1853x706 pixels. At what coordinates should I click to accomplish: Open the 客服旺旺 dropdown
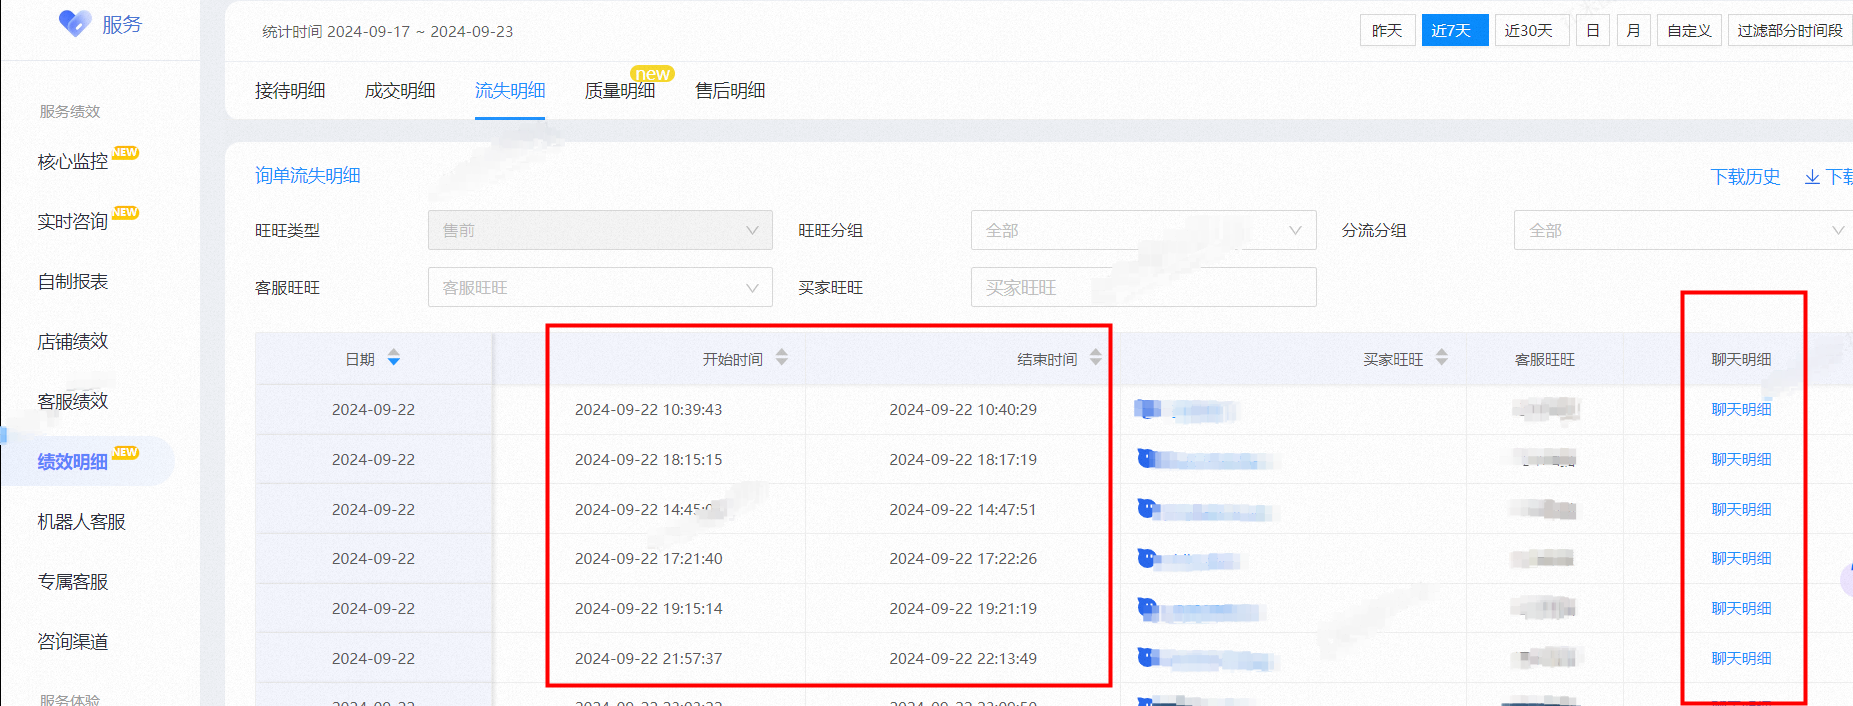[600, 287]
